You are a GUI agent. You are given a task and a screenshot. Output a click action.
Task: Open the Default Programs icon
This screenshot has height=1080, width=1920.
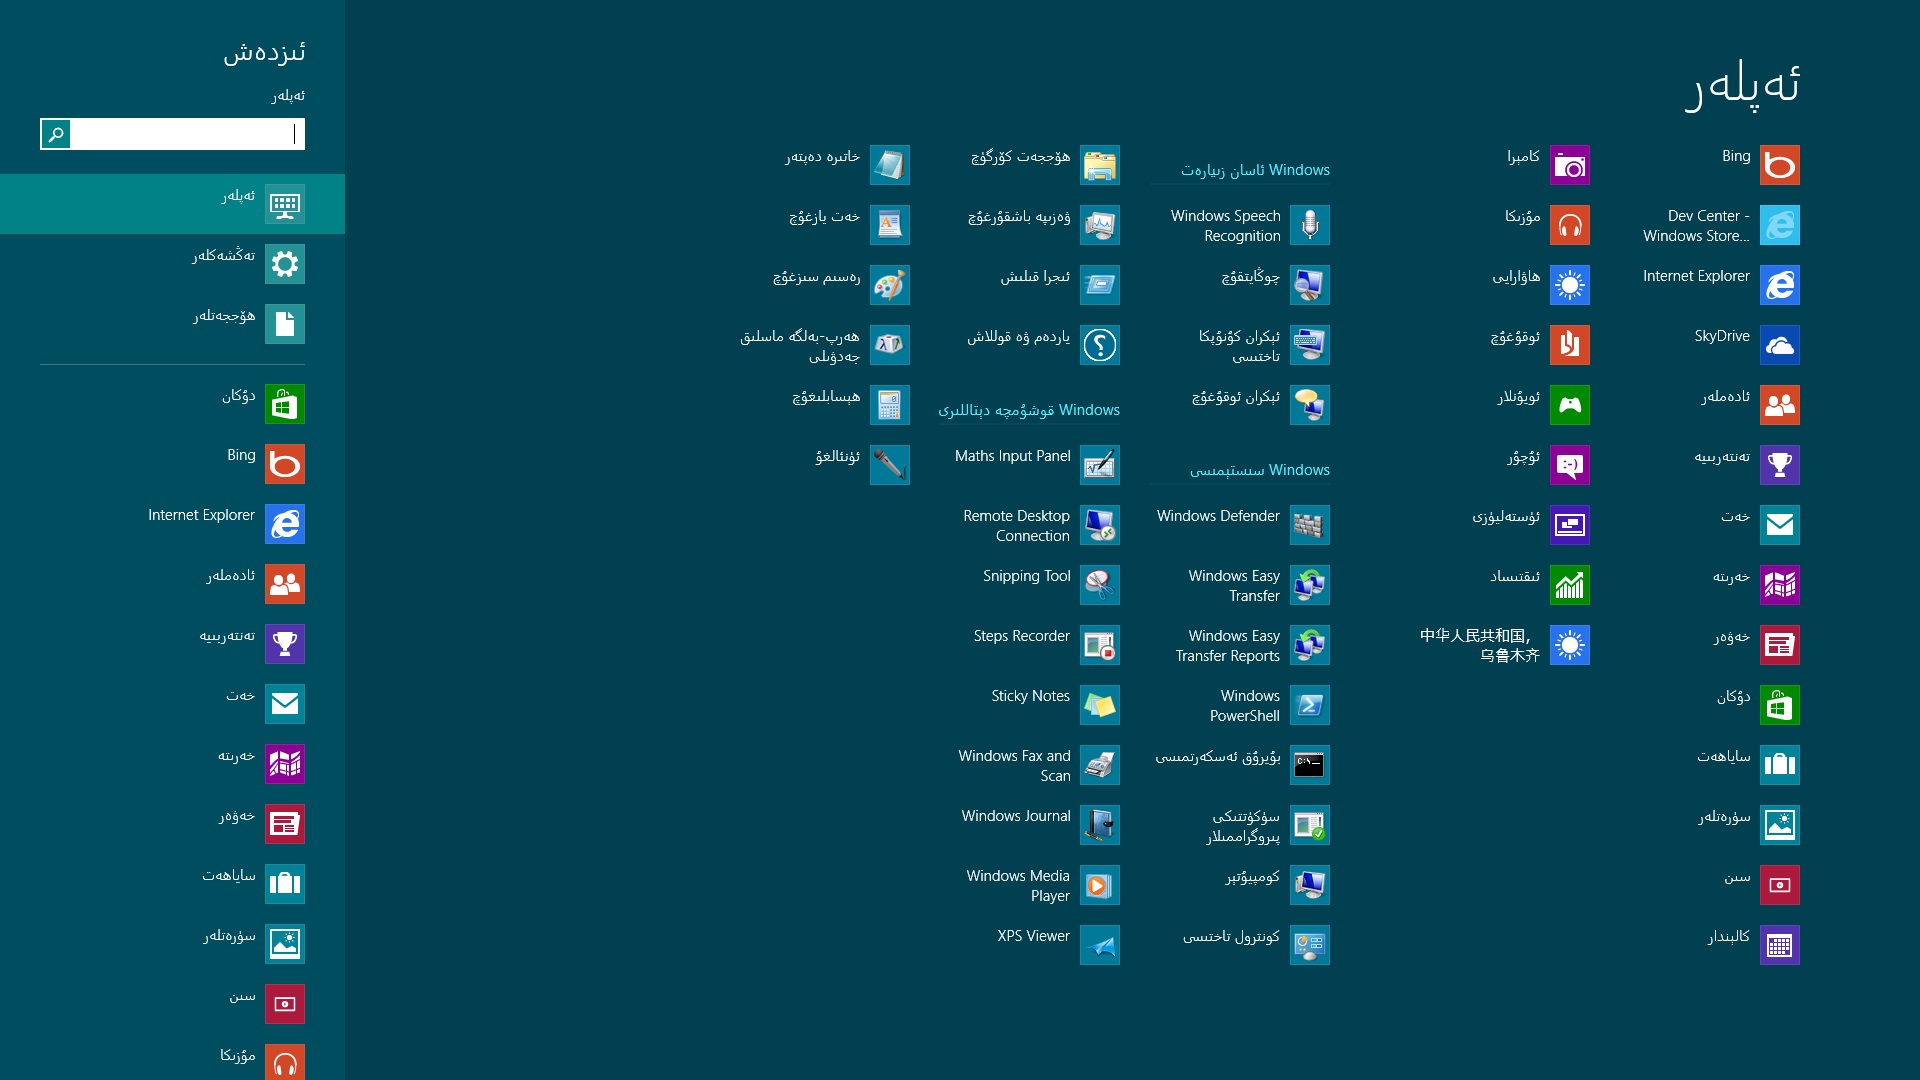[x=1310, y=825]
